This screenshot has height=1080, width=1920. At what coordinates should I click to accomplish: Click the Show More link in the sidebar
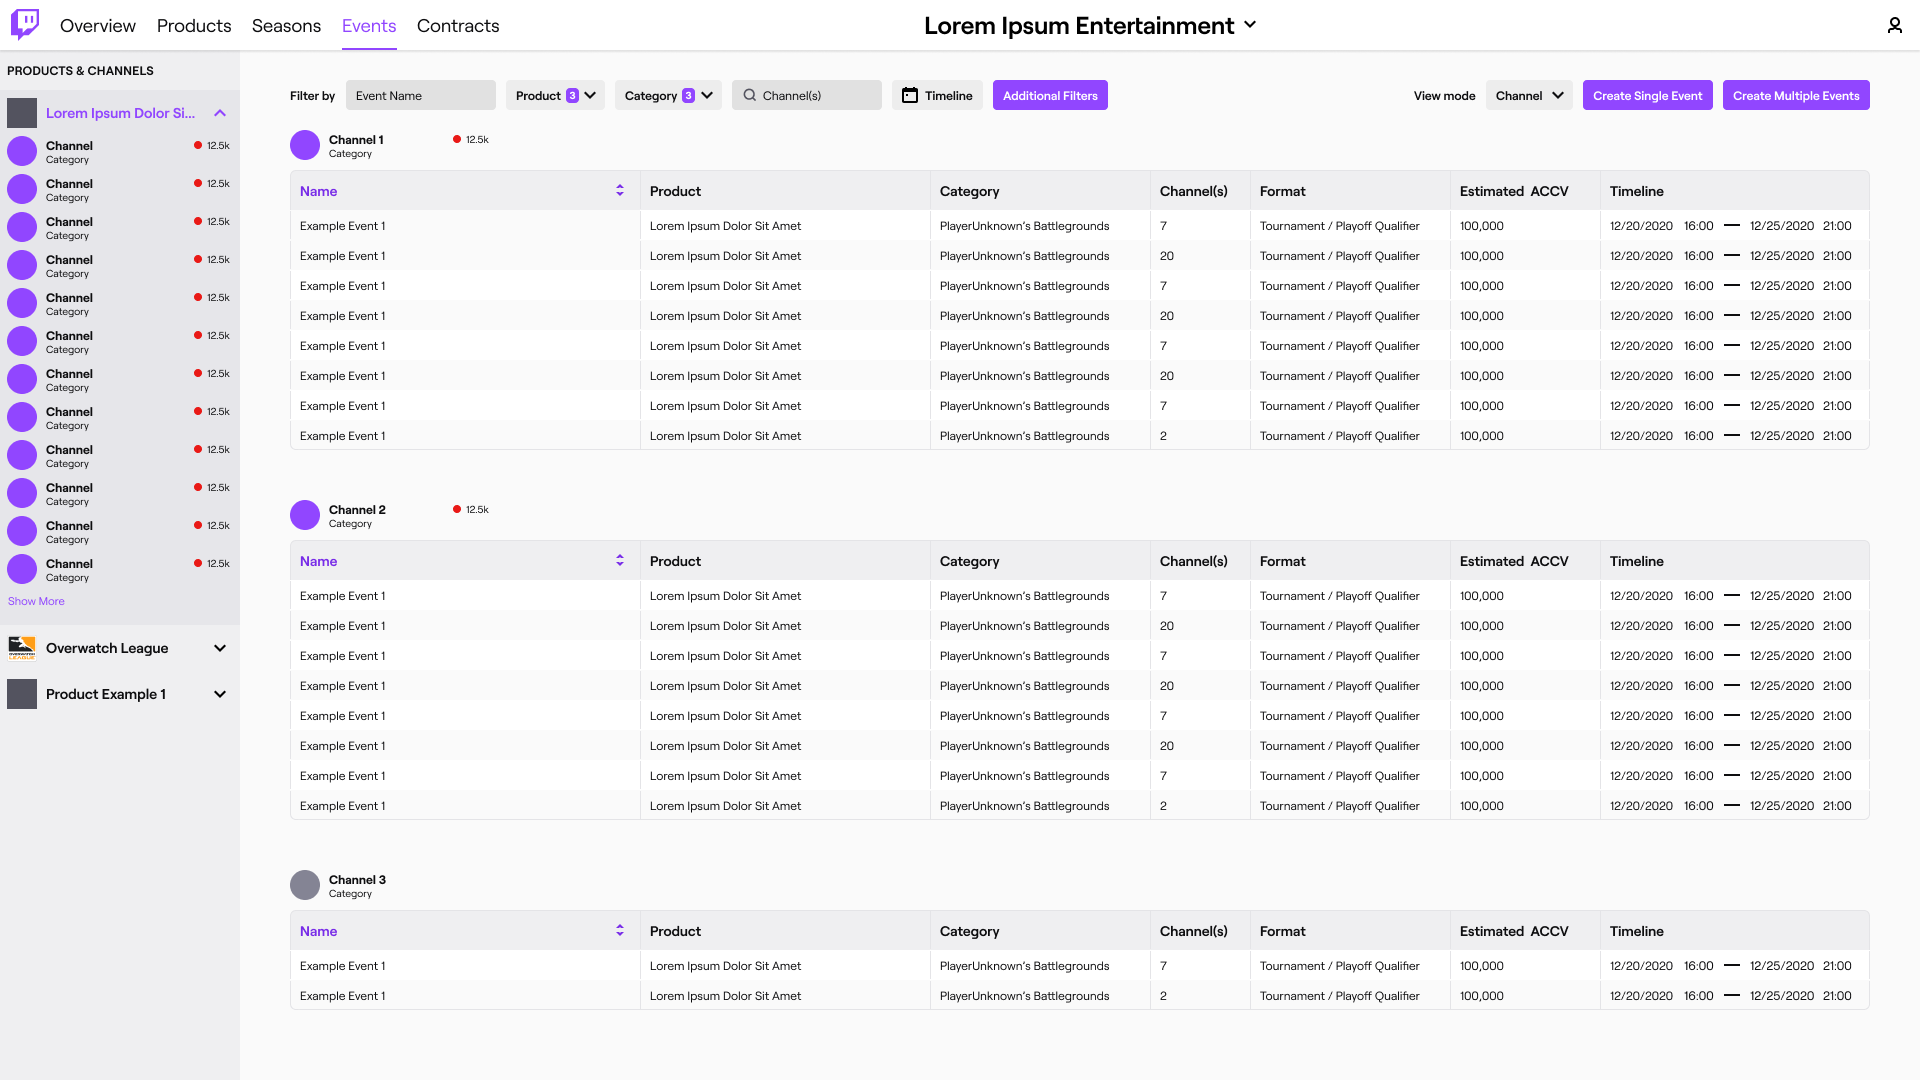[35, 600]
